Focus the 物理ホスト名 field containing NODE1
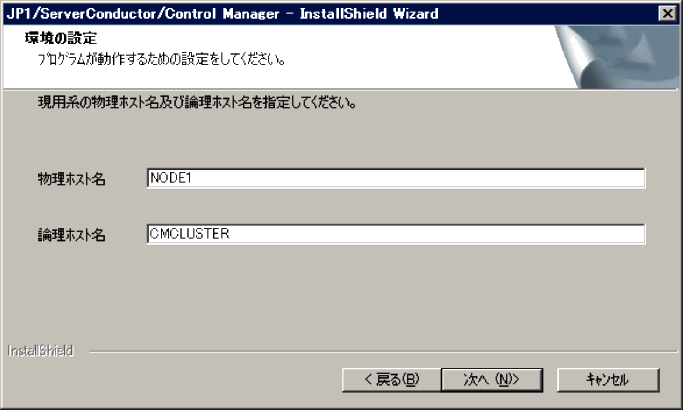The width and height of the screenshot is (683, 410). (396, 178)
